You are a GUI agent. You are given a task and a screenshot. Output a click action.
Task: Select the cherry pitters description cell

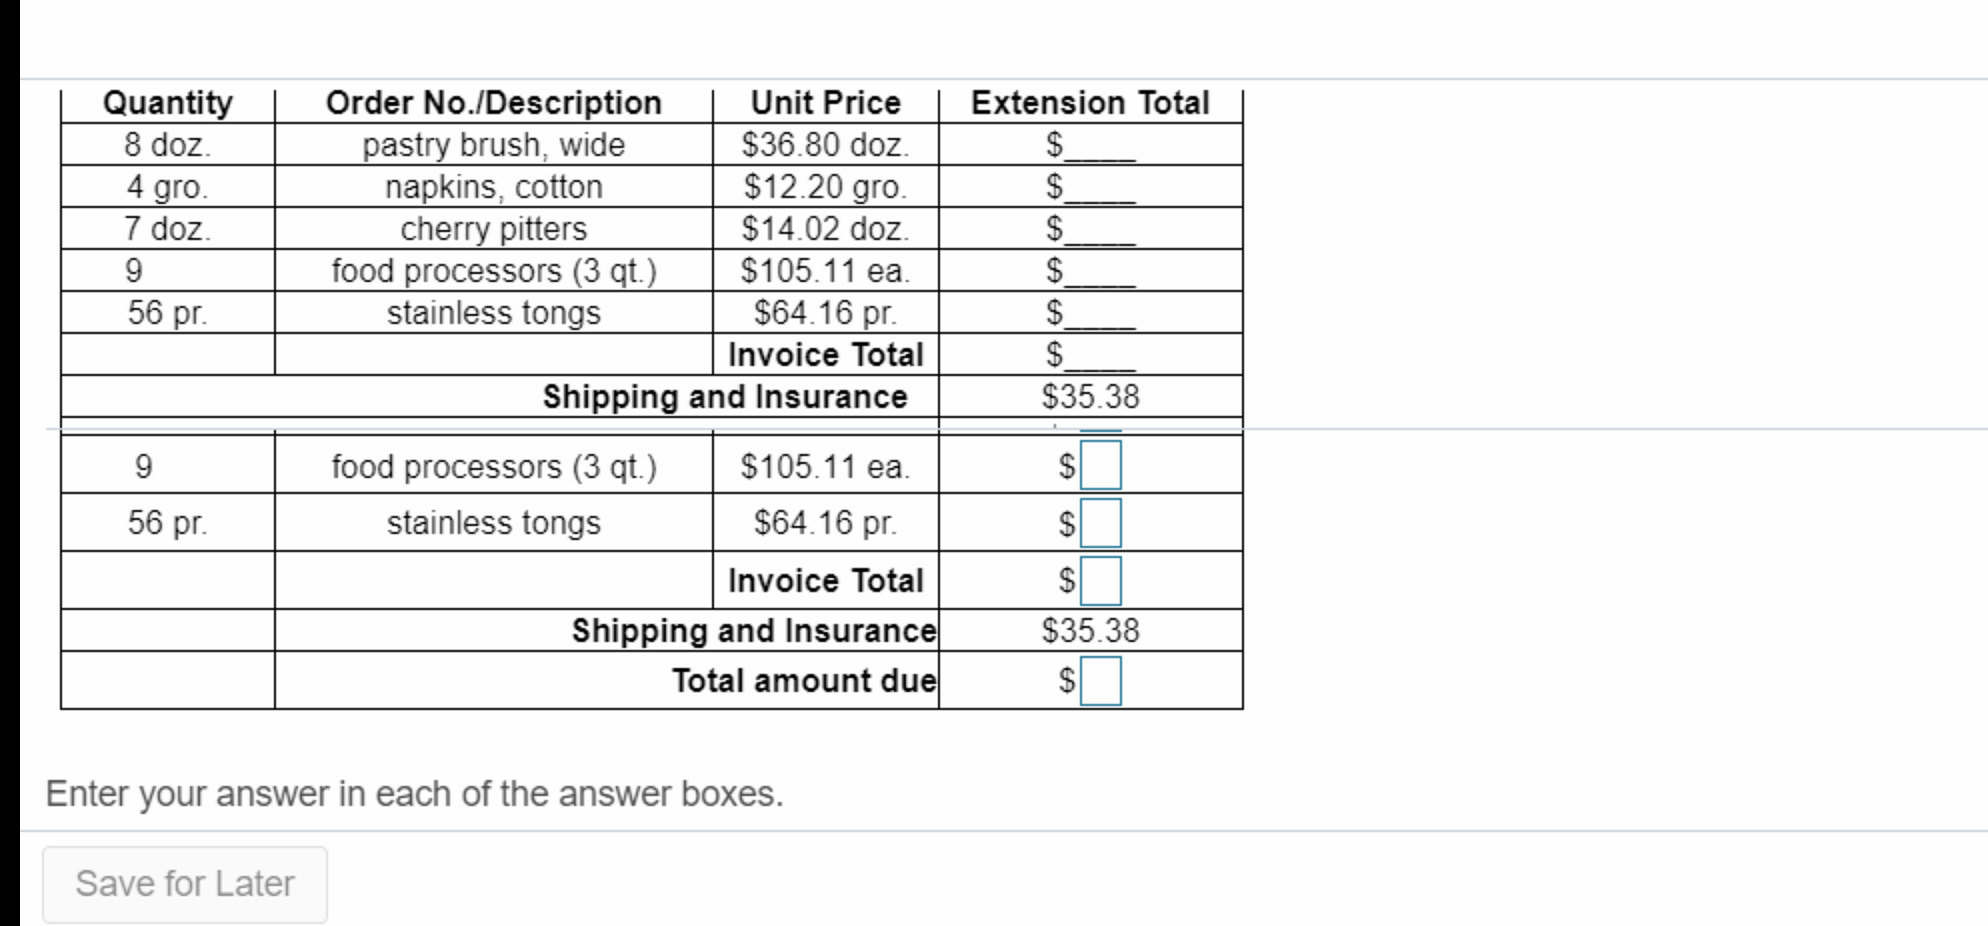click(x=494, y=229)
